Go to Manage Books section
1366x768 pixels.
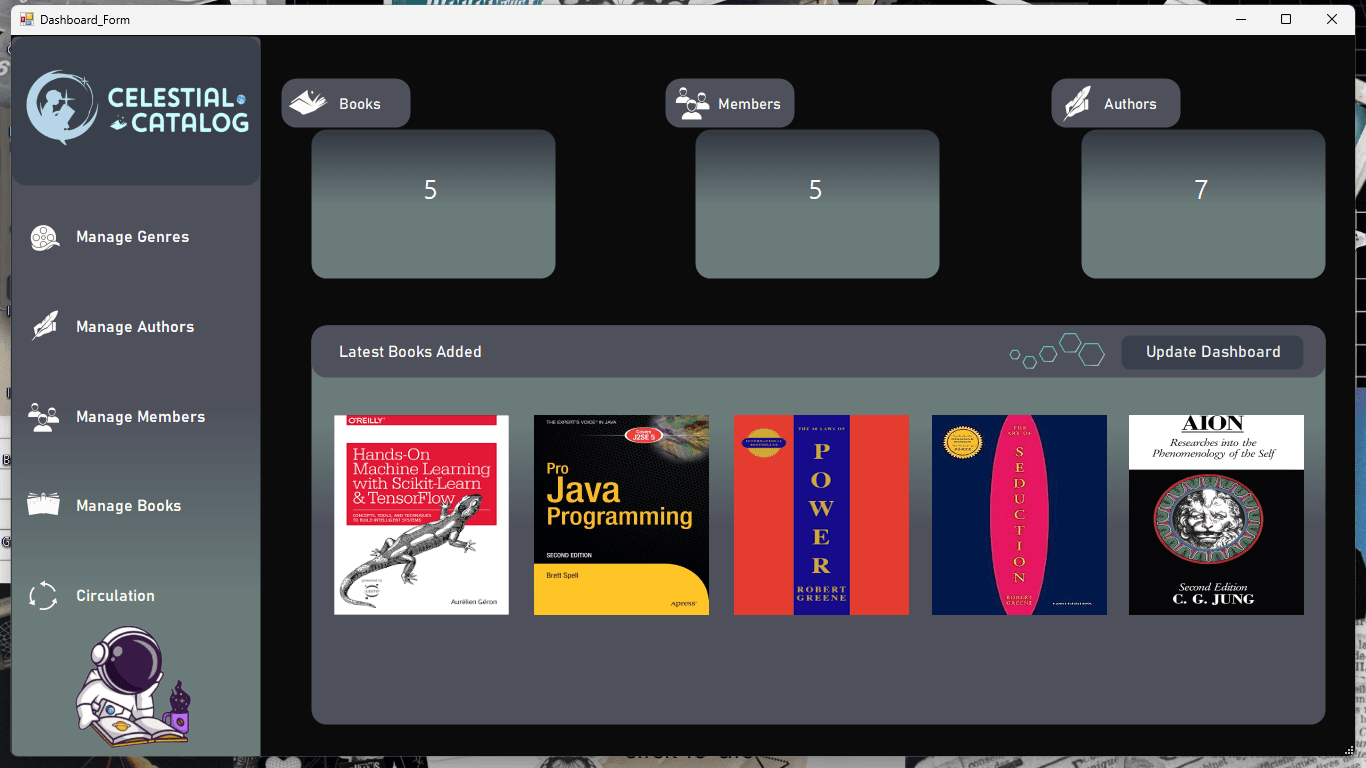129,506
